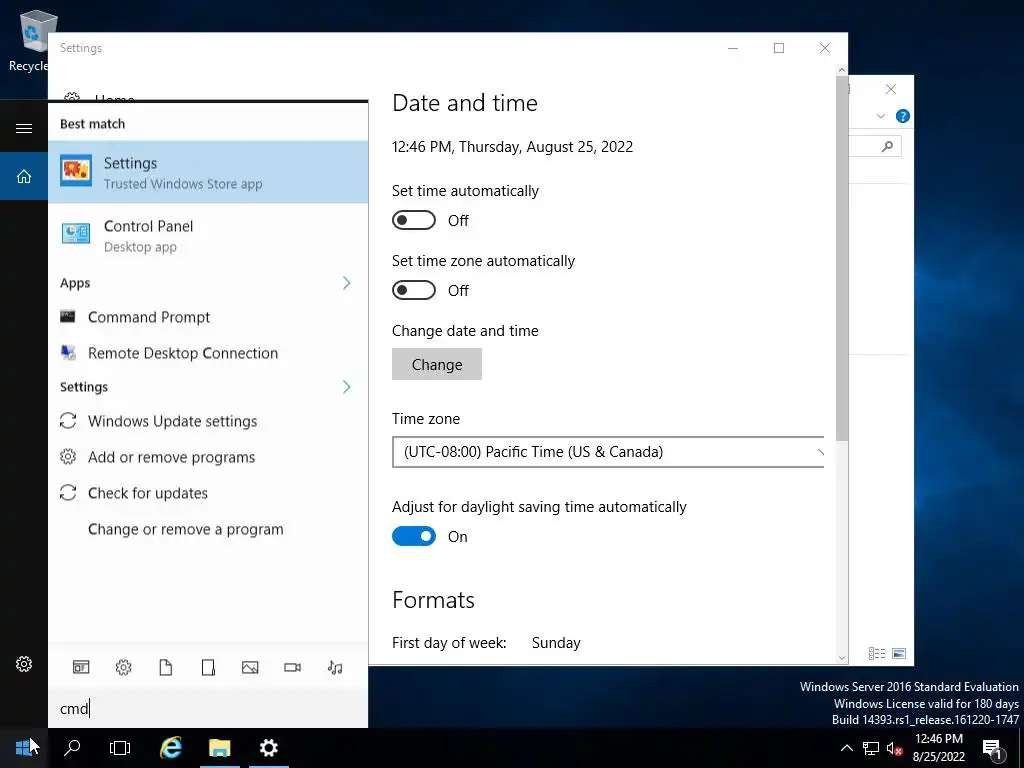The width and height of the screenshot is (1024, 768).
Task: Expand ribbon chevron in background Explorer window
Action: click(x=880, y=116)
